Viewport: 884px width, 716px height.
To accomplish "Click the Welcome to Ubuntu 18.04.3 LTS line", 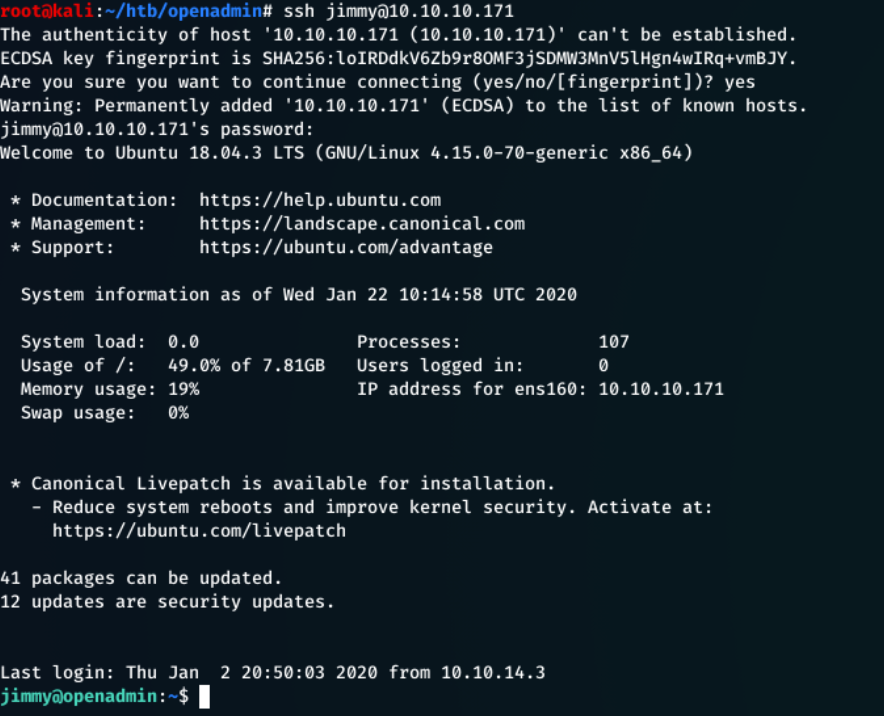I will tap(346, 153).
